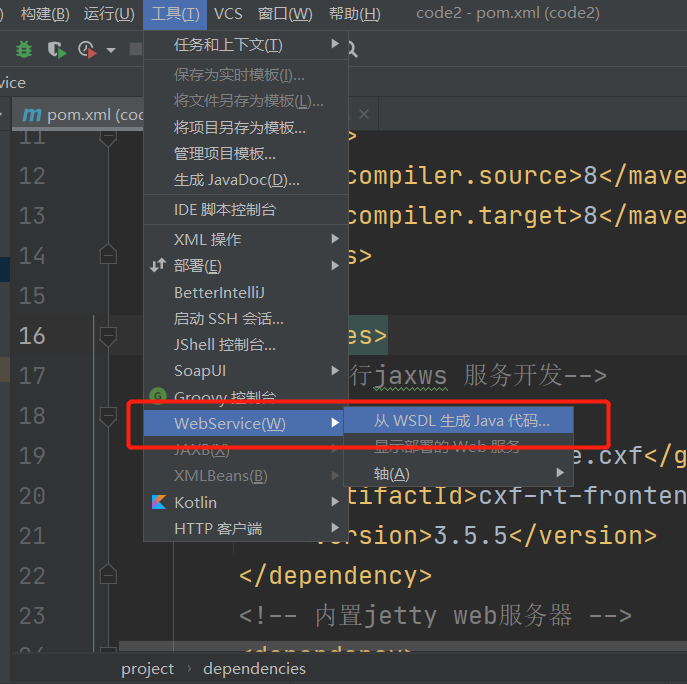Choose 启动 SSH 会话...
The width and height of the screenshot is (687, 684).
tap(246, 319)
